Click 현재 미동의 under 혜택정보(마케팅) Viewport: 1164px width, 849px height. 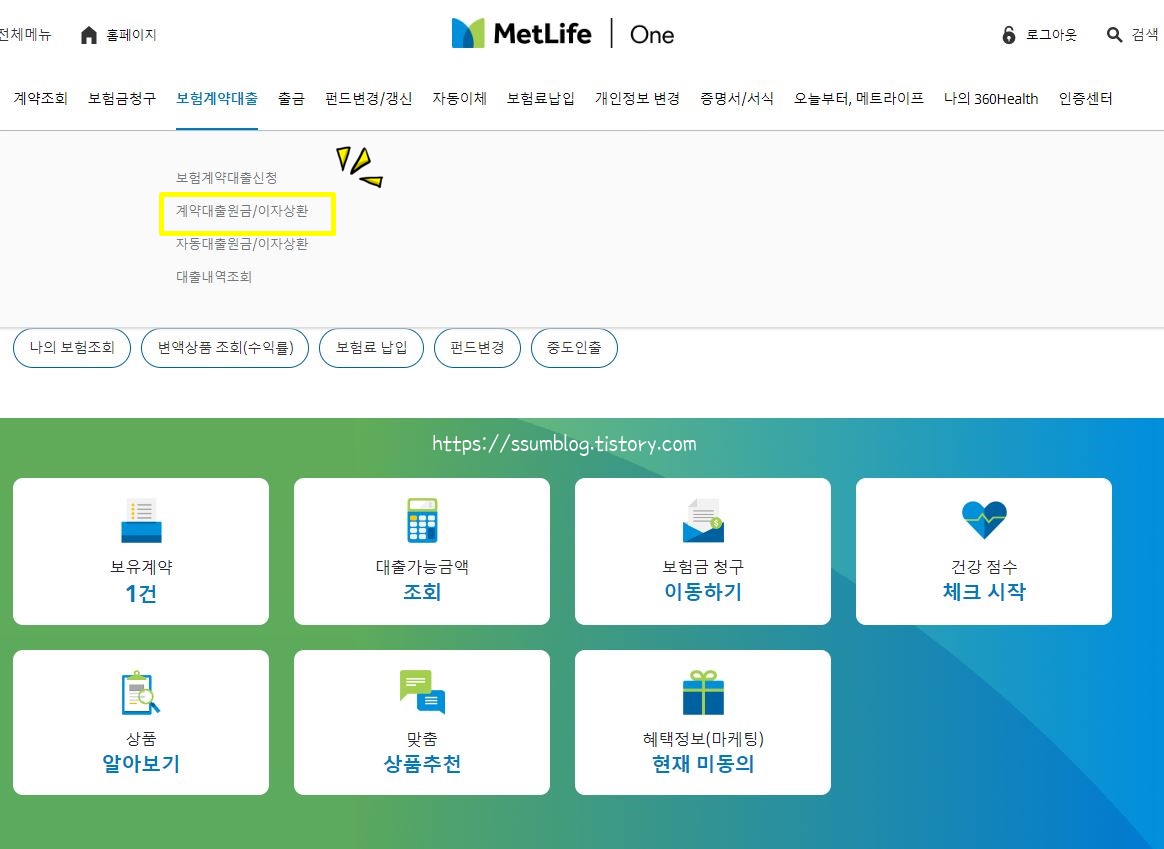tap(703, 764)
